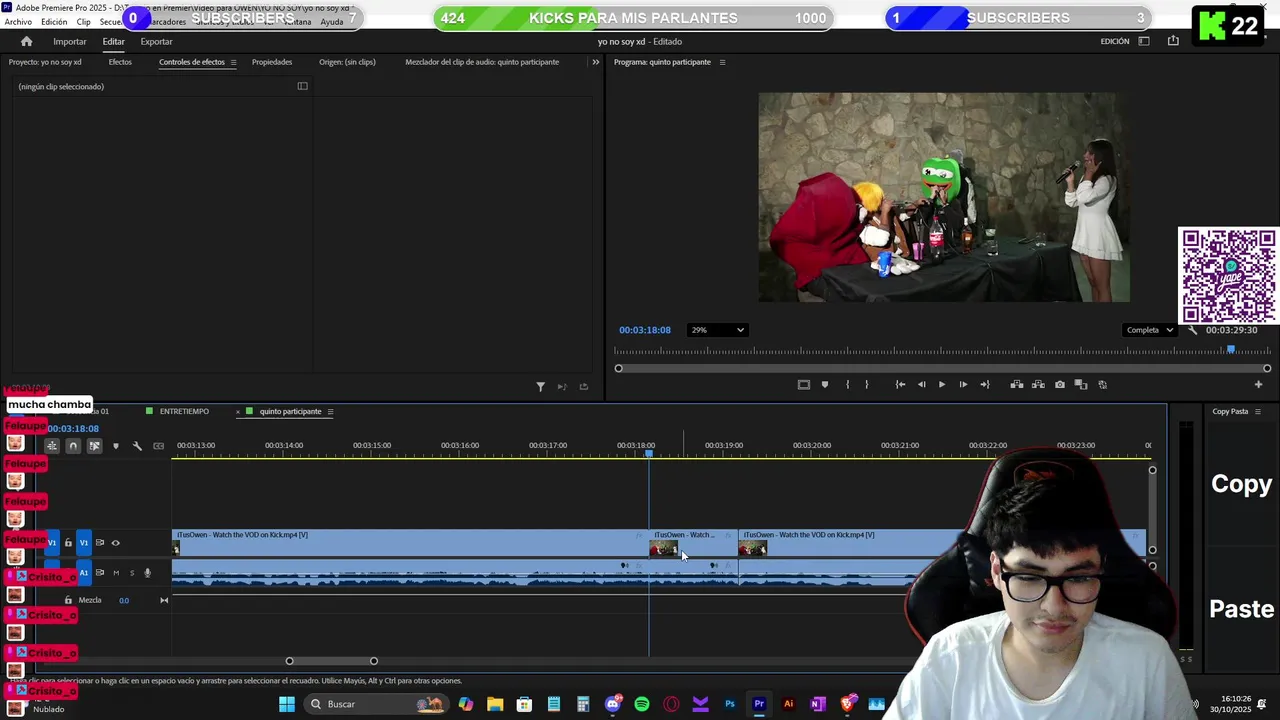
Task: Open Importar workspace tab
Action: coord(70,41)
